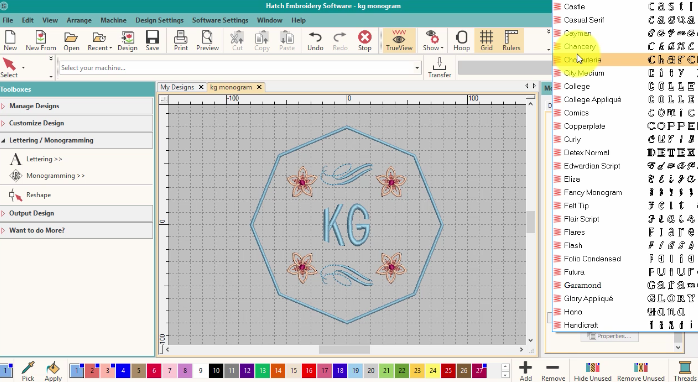699x382 pixels.
Task: Open Print Preview icon
Action: tap(207, 40)
